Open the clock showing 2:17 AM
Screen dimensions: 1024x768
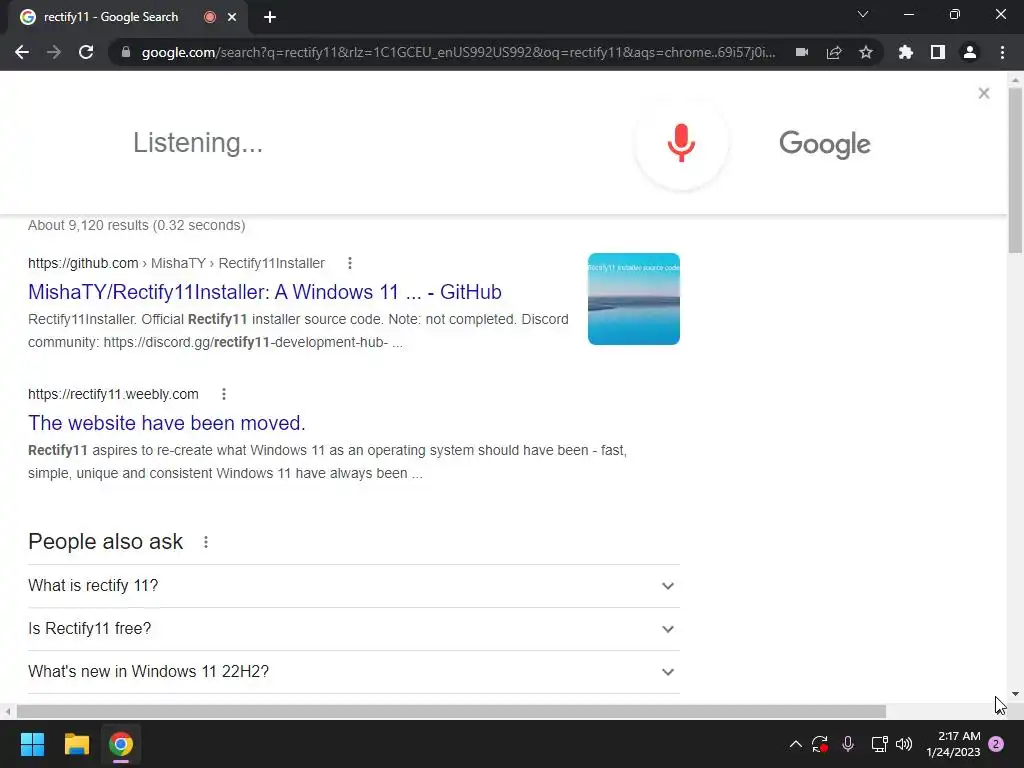pos(953,744)
